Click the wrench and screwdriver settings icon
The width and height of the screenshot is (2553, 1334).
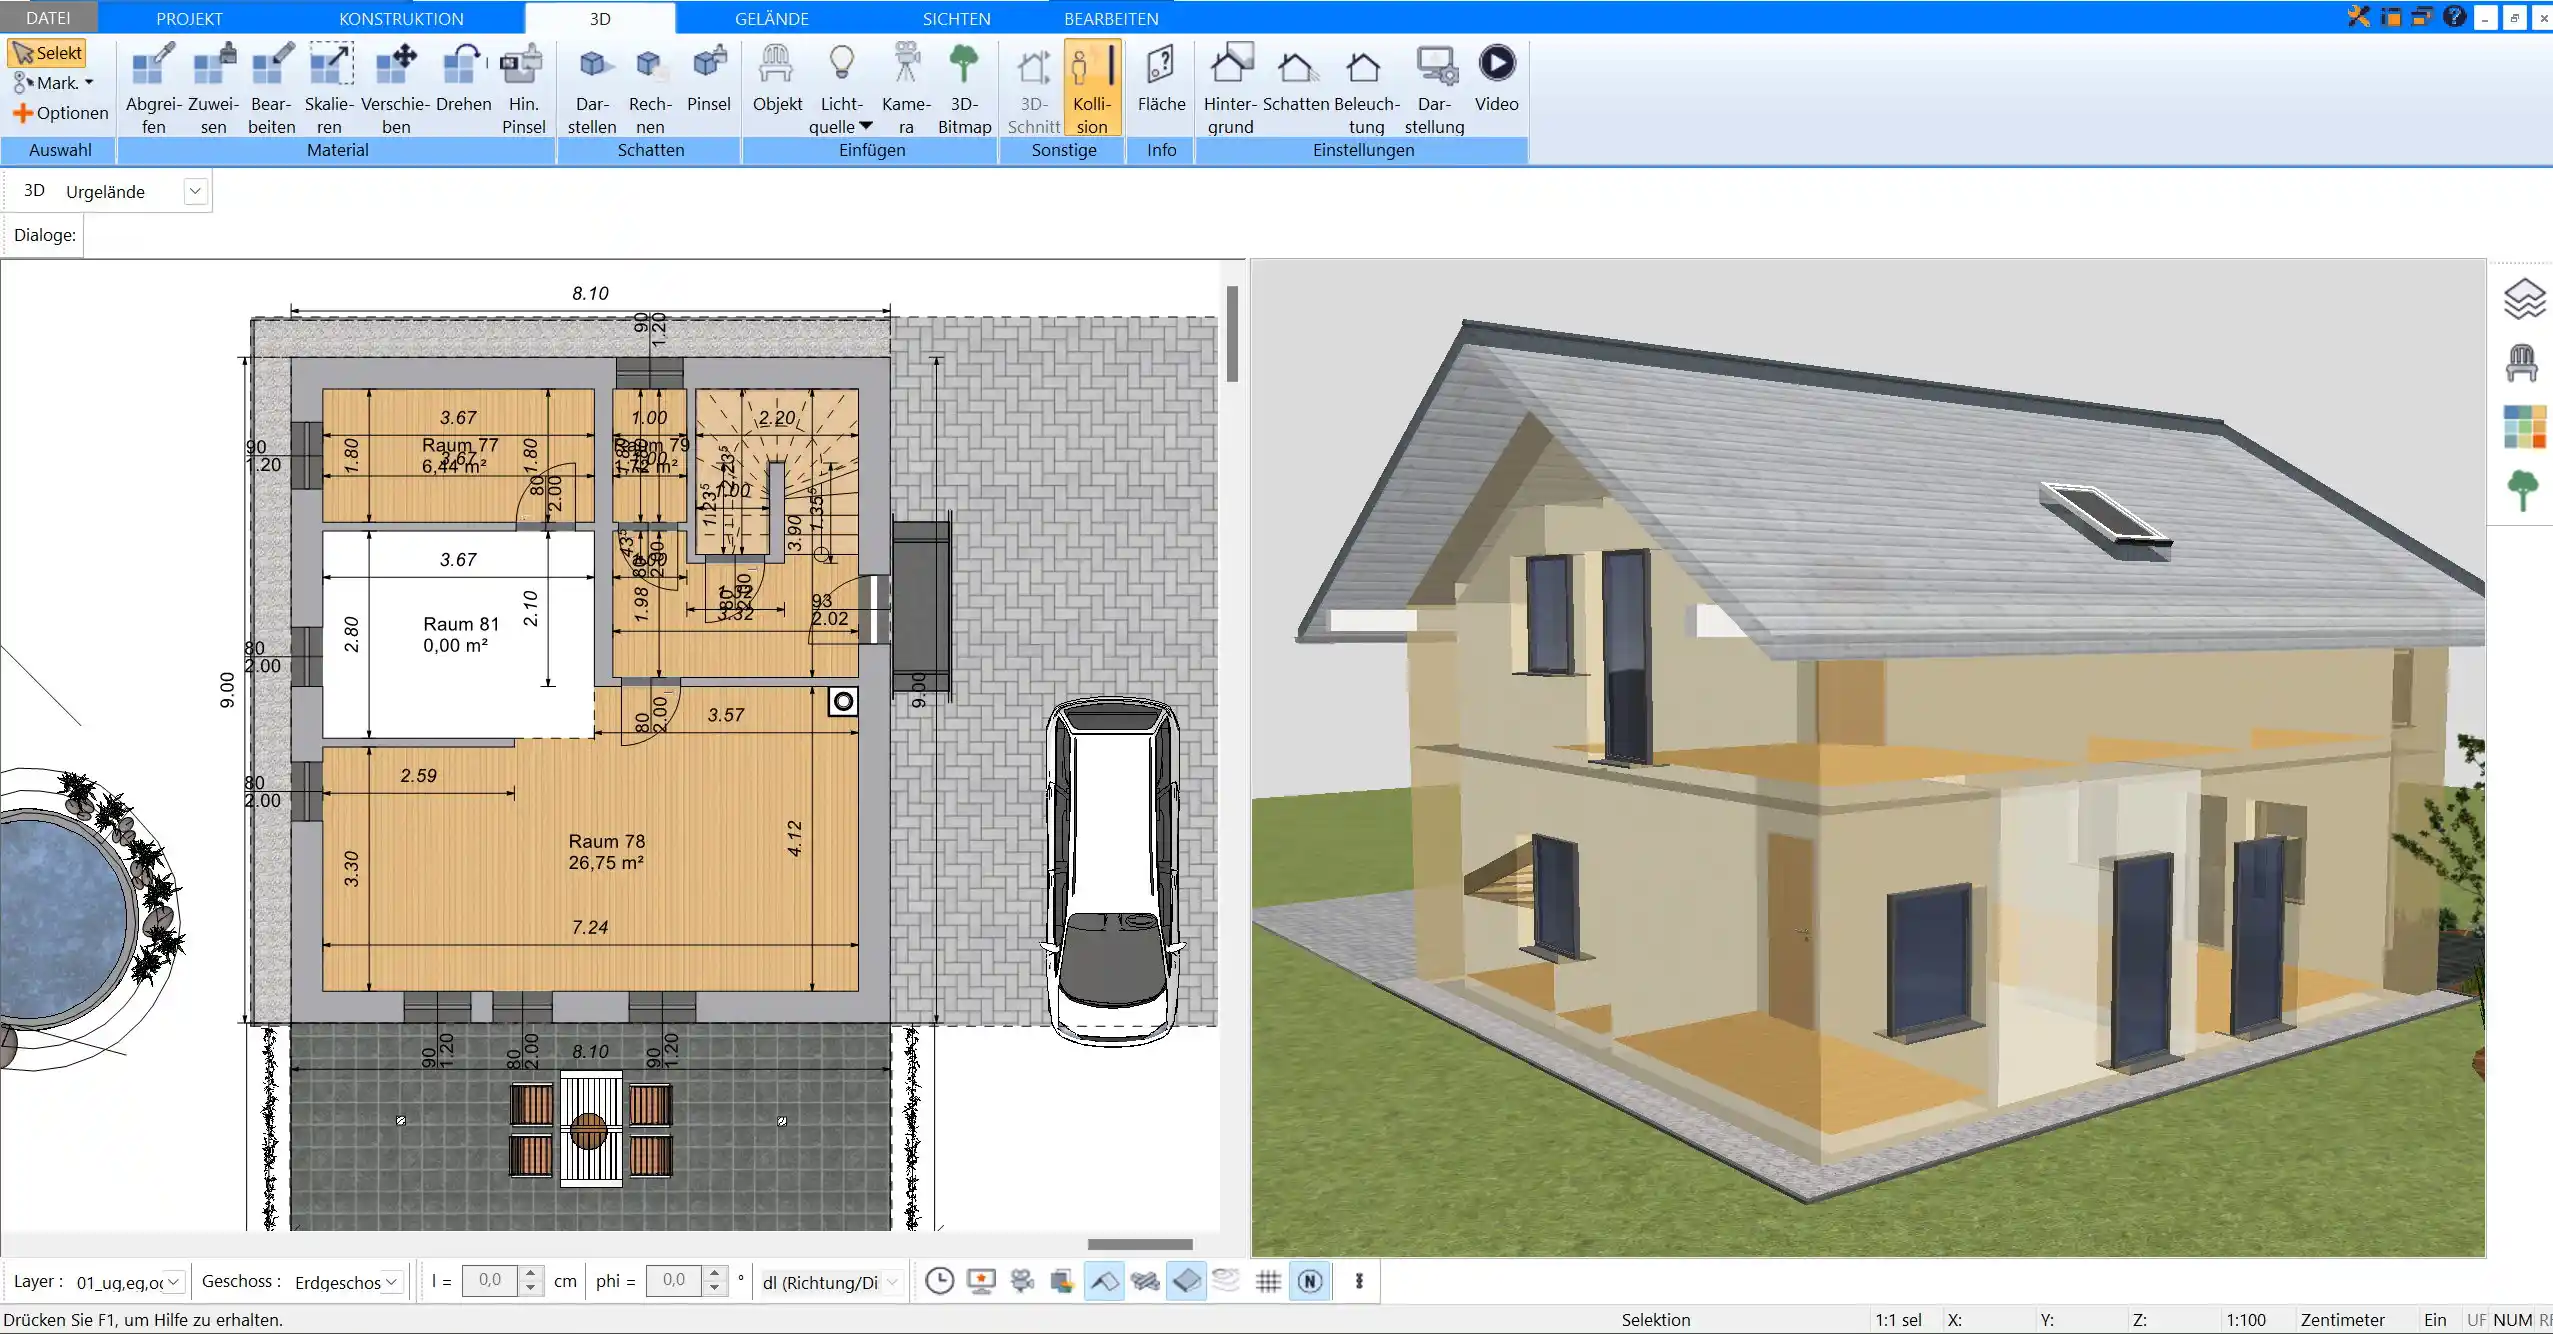click(2359, 17)
